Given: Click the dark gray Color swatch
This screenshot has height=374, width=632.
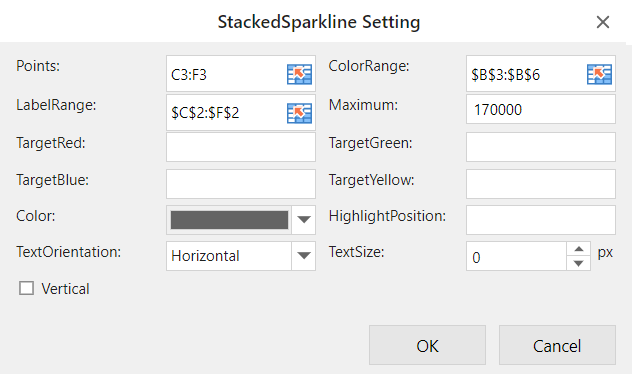Looking at the screenshot, I should click(x=229, y=220).
